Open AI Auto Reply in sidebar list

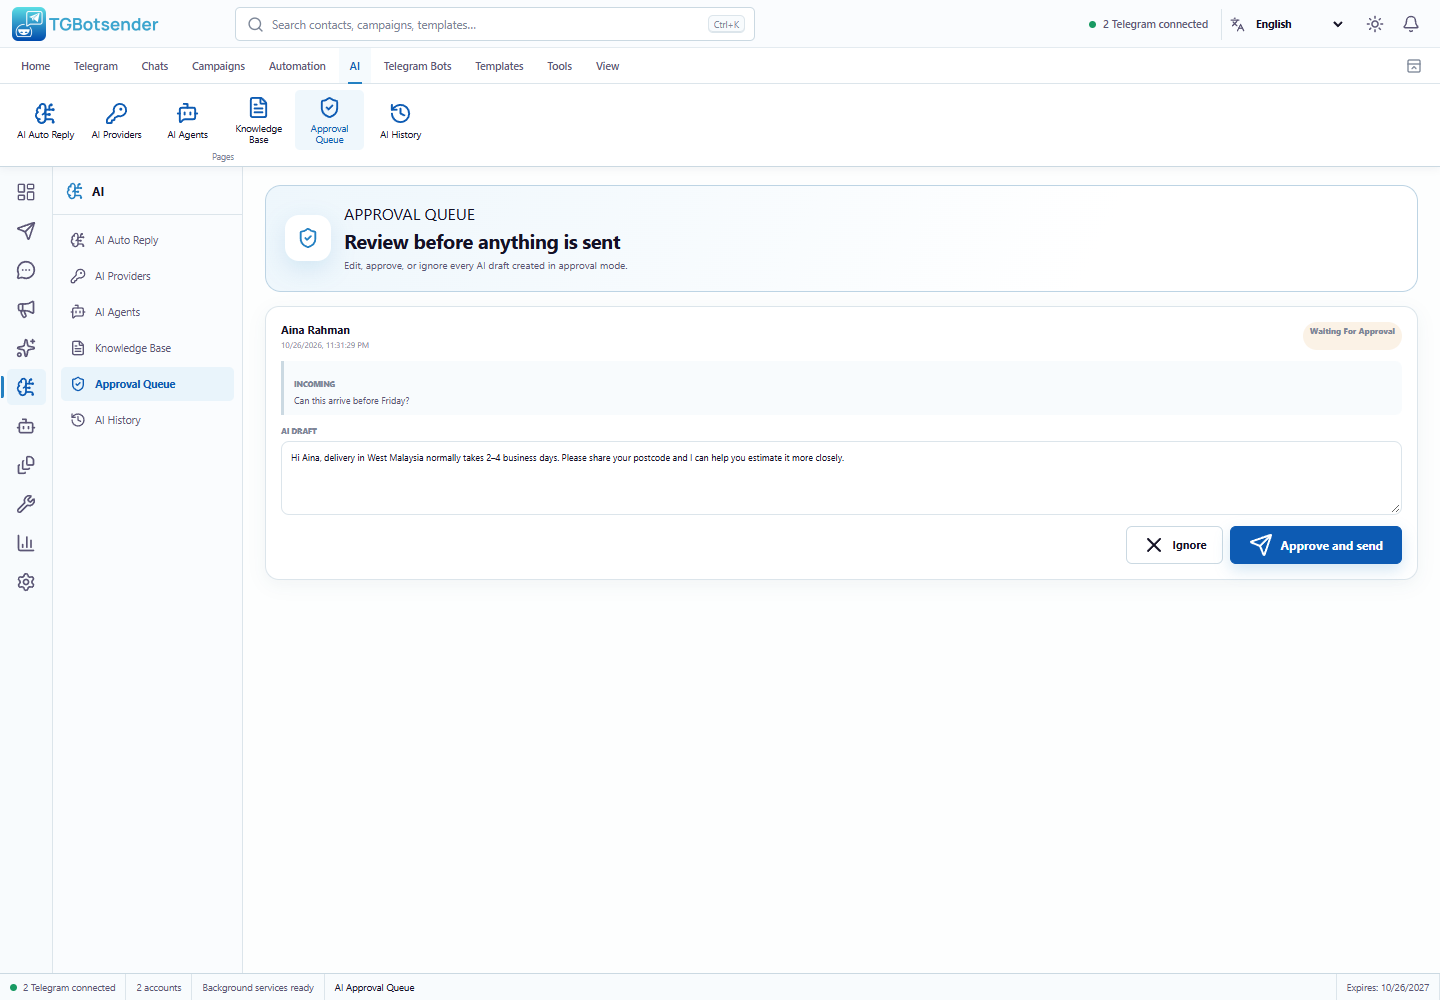coord(147,240)
